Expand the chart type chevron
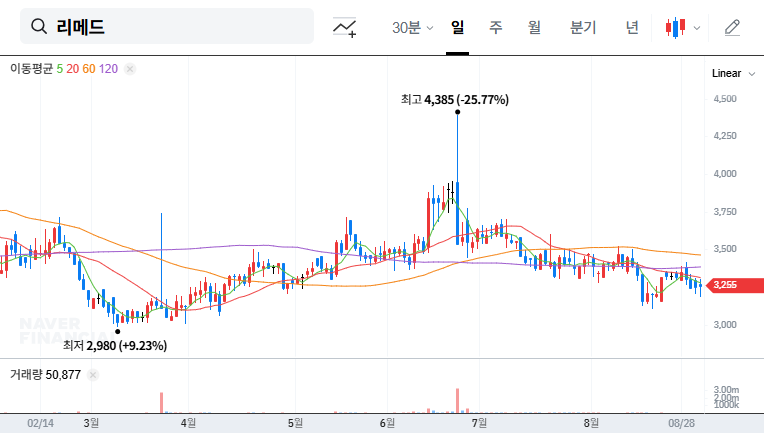The width and height of the screenshot is (764, 433). click(697, 28)
